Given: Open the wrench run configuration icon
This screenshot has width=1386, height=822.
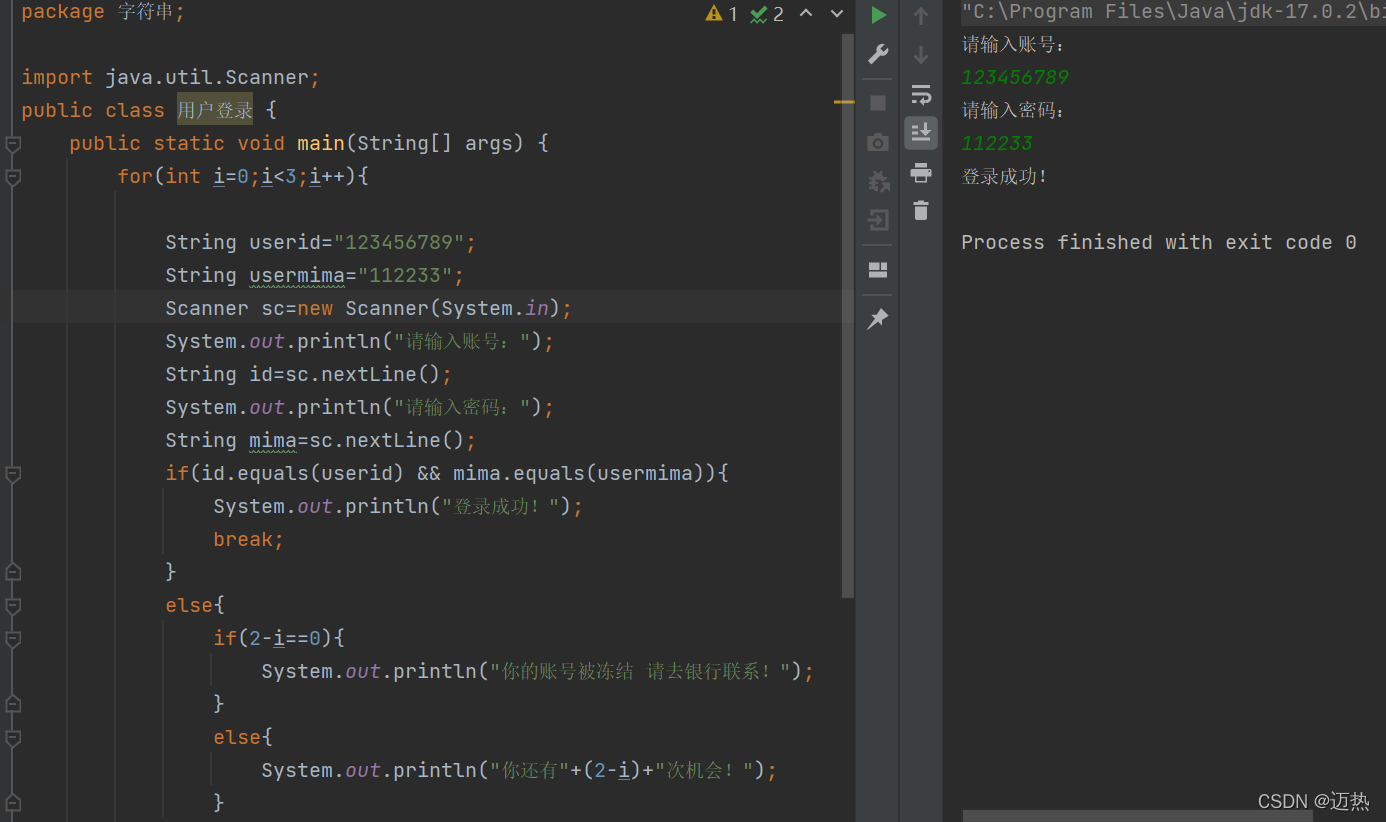Looking at the screenshot, I should click(878, 54).
